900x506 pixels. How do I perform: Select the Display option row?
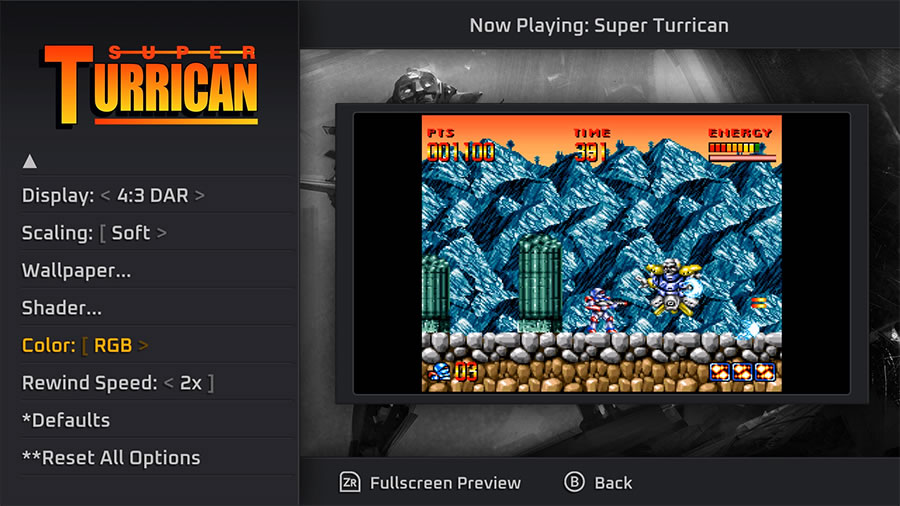(156, 196)
